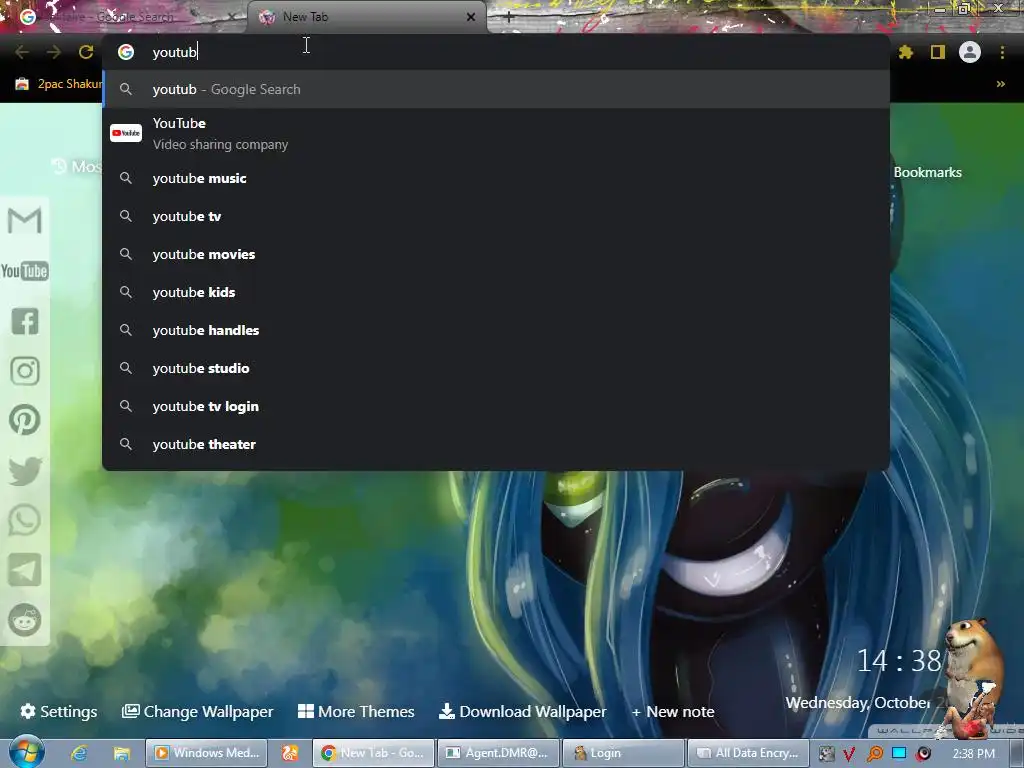Click the blue monitor tray icon
This screenshot has height=768, width=1024.
(899, 754)
